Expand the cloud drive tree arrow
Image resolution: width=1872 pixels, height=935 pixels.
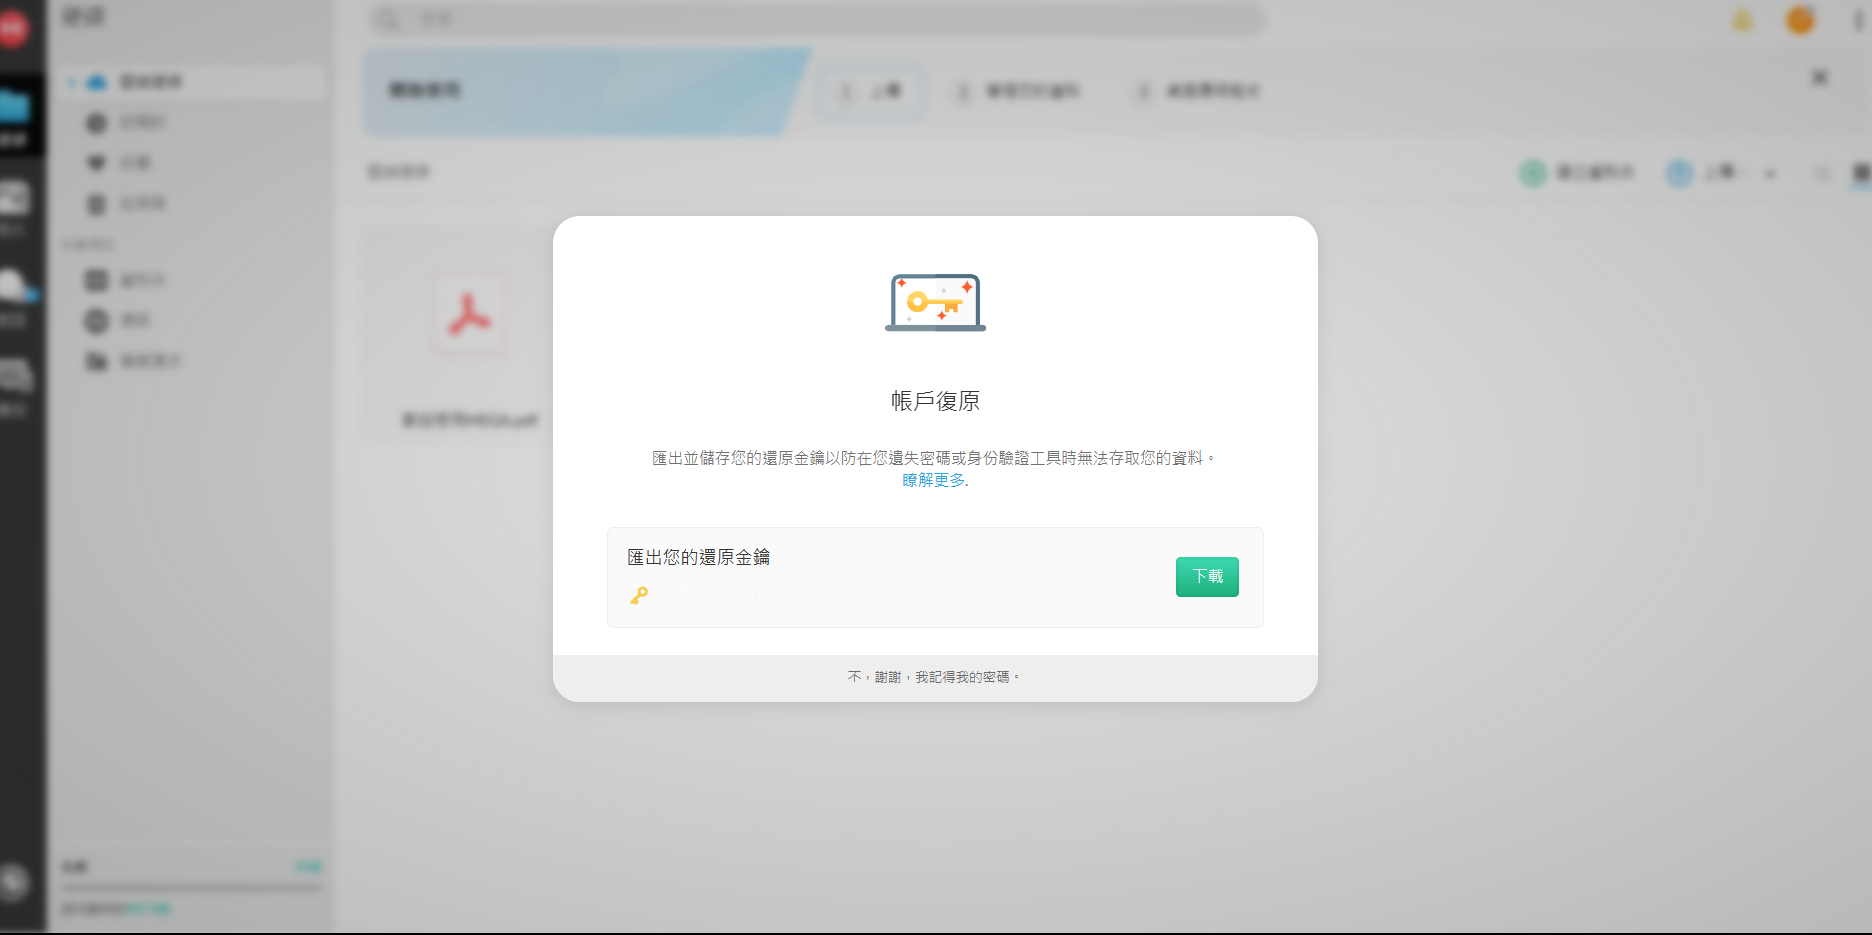click(x=72, y=82)
